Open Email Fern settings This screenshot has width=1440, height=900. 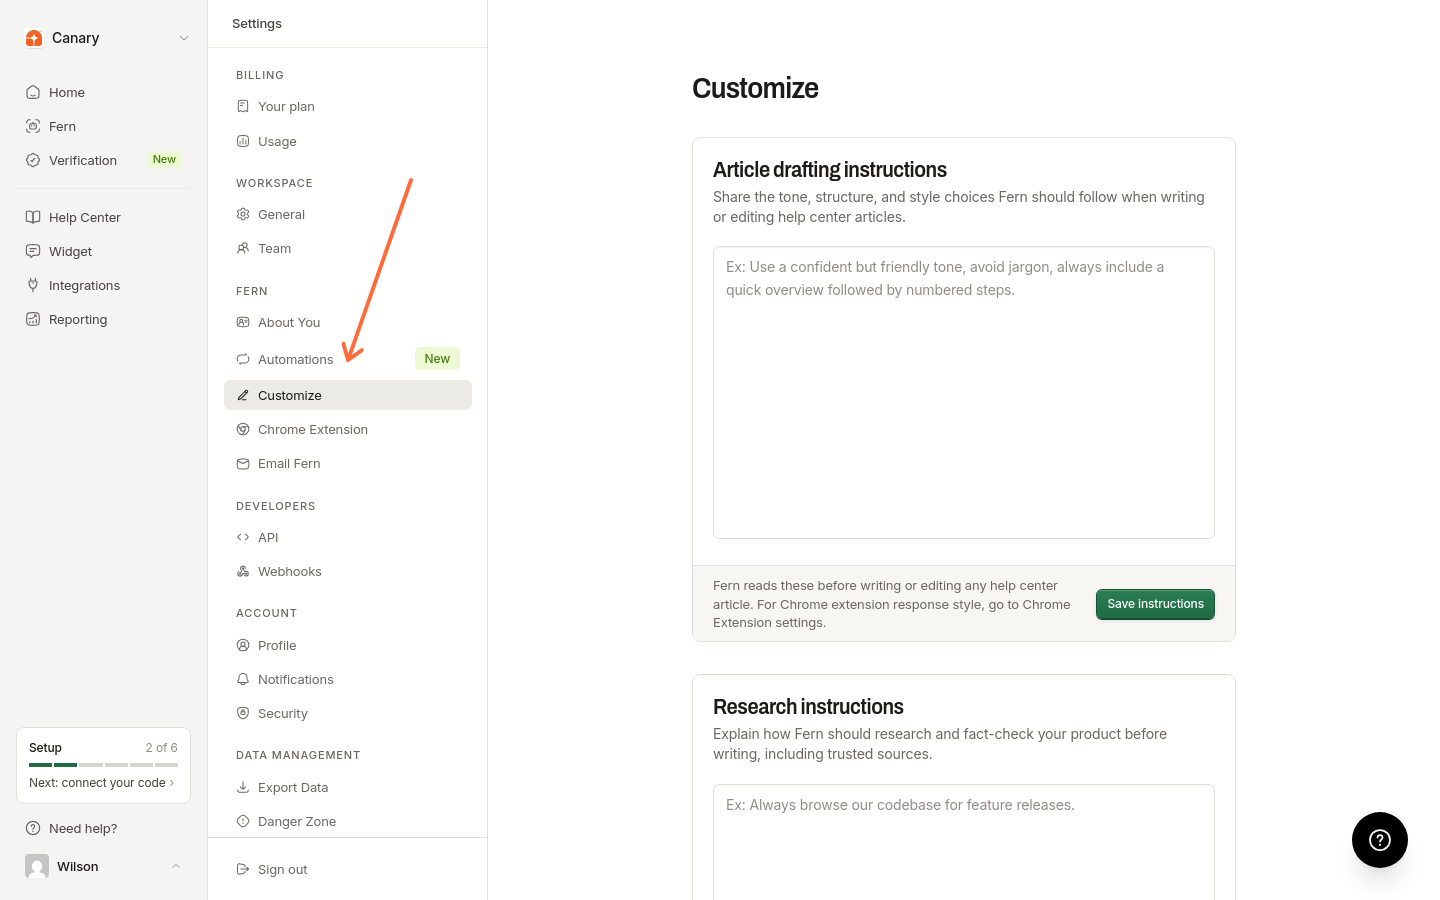[x=348, y=463]
